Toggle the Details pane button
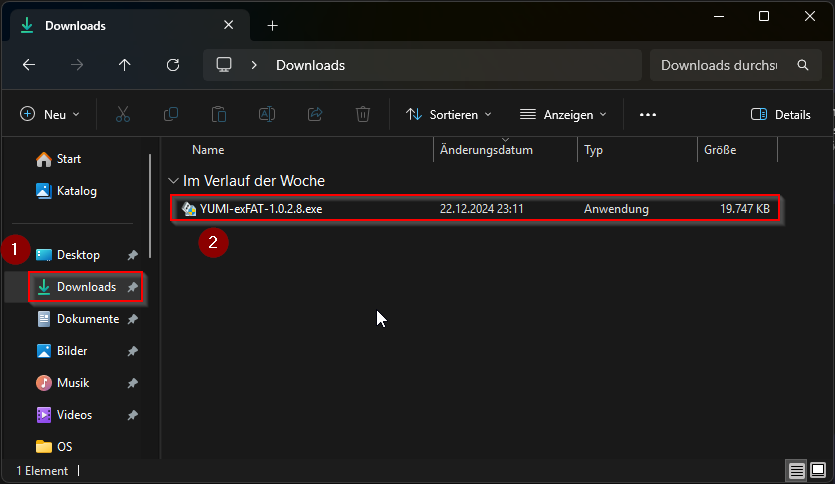835x484 pixels. click(x=780, y=114)
